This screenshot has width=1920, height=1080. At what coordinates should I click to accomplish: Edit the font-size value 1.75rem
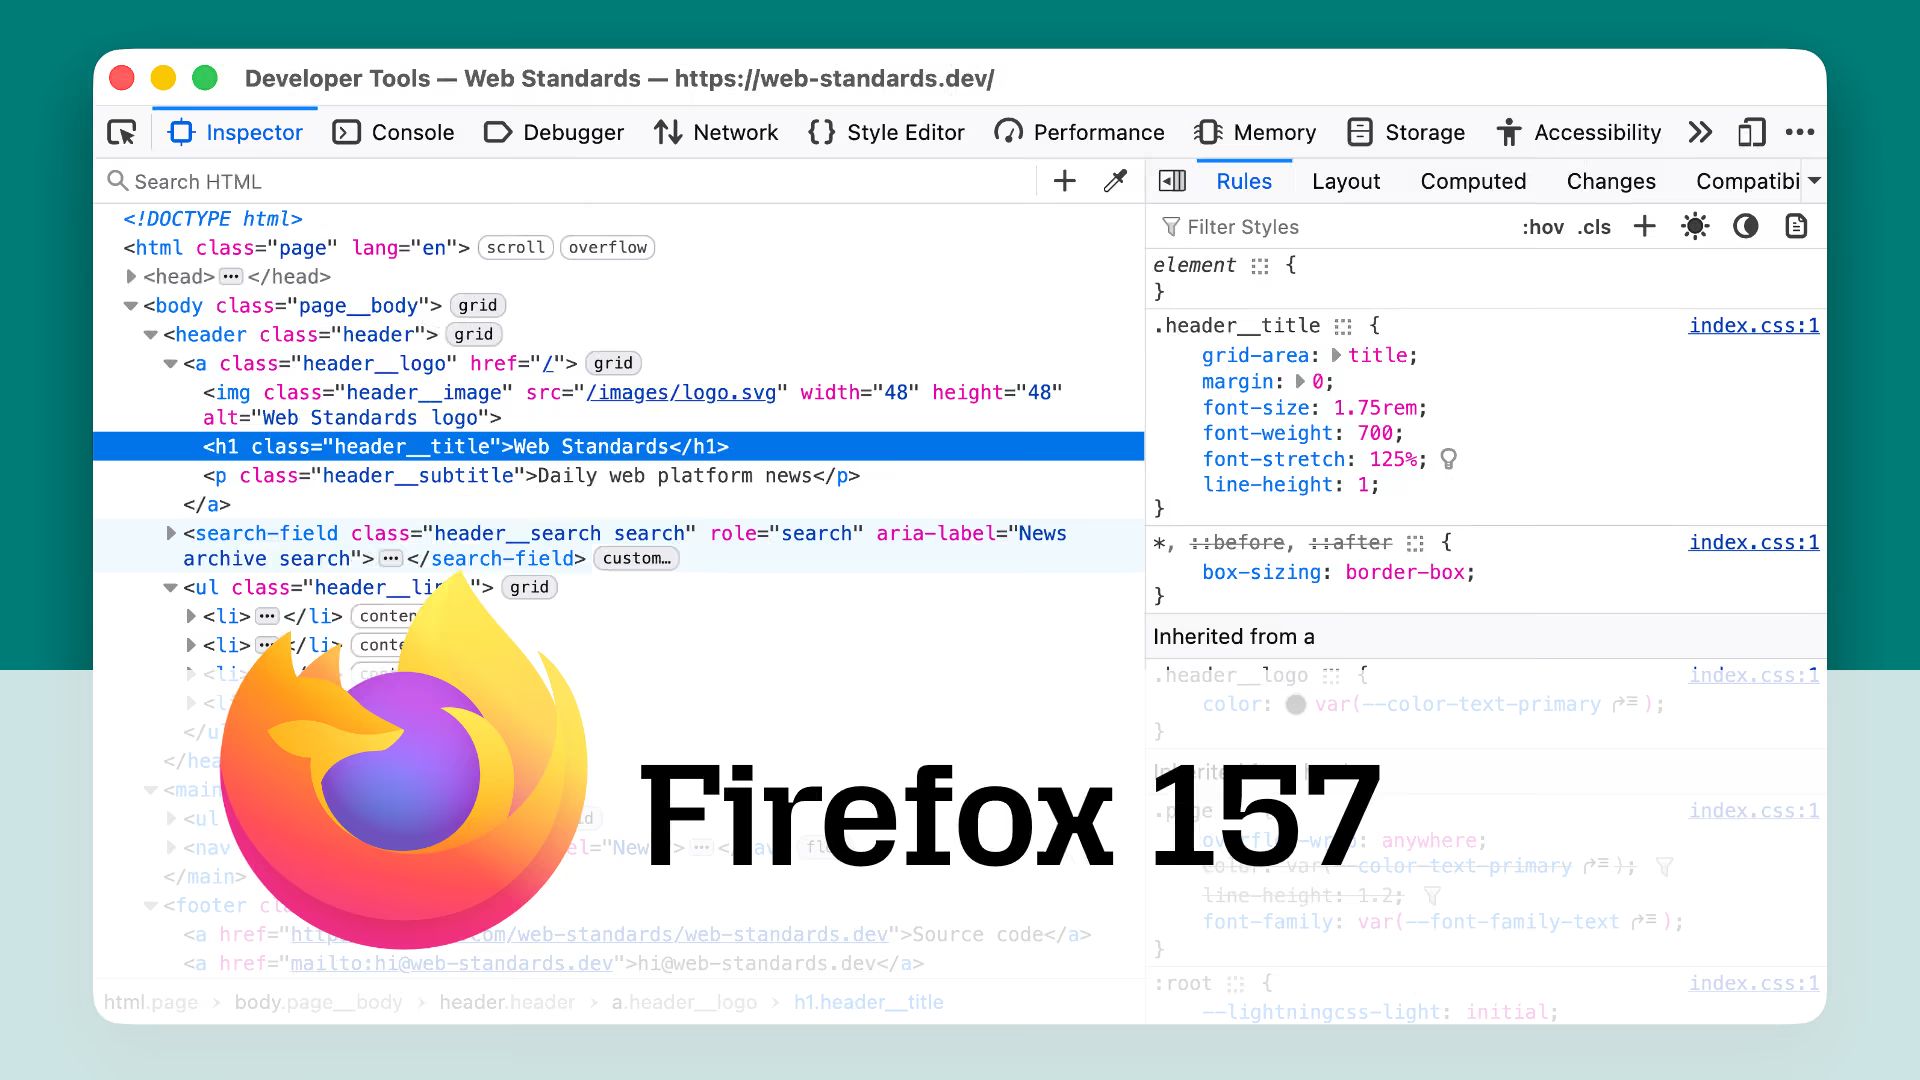click(1375, 407)
